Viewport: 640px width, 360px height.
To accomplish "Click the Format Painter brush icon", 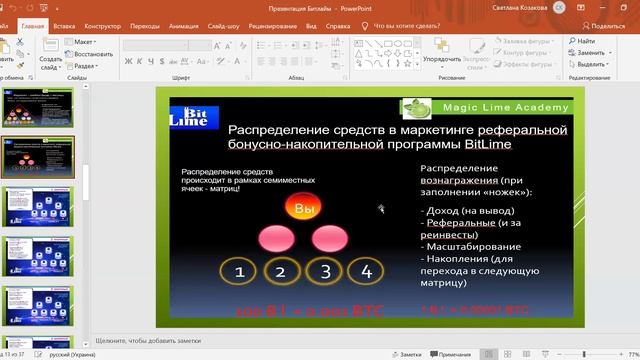I will click(x=20, y=65).
